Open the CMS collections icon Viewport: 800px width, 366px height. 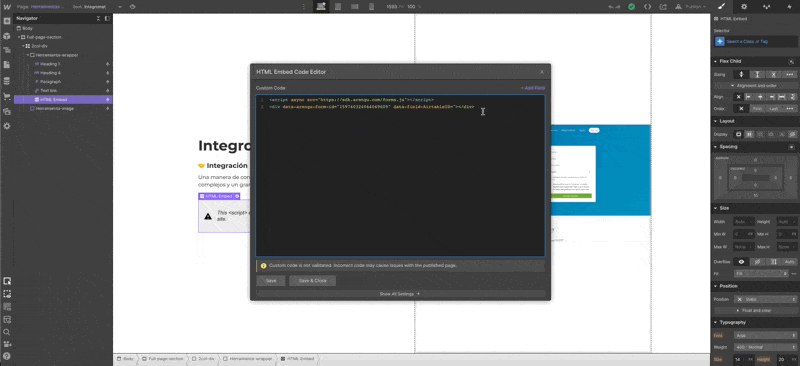7,81
